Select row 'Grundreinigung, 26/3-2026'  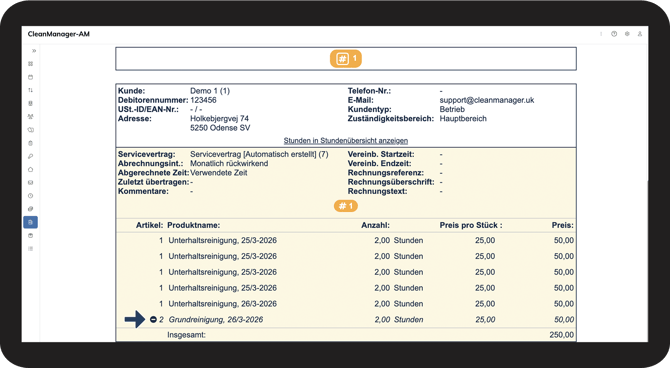click(x=346, y=320)
